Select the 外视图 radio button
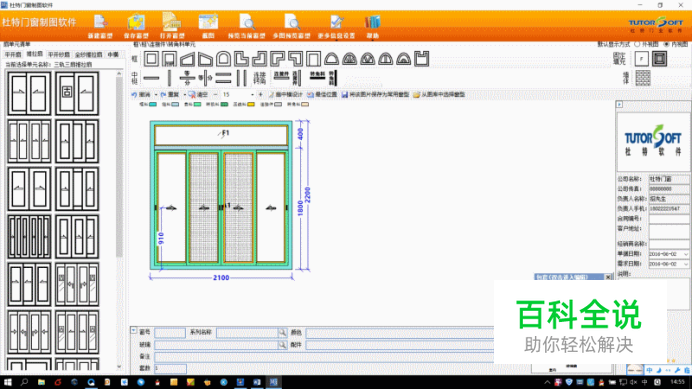The width and height of the screenshot is (692, 389). (637, 44)
